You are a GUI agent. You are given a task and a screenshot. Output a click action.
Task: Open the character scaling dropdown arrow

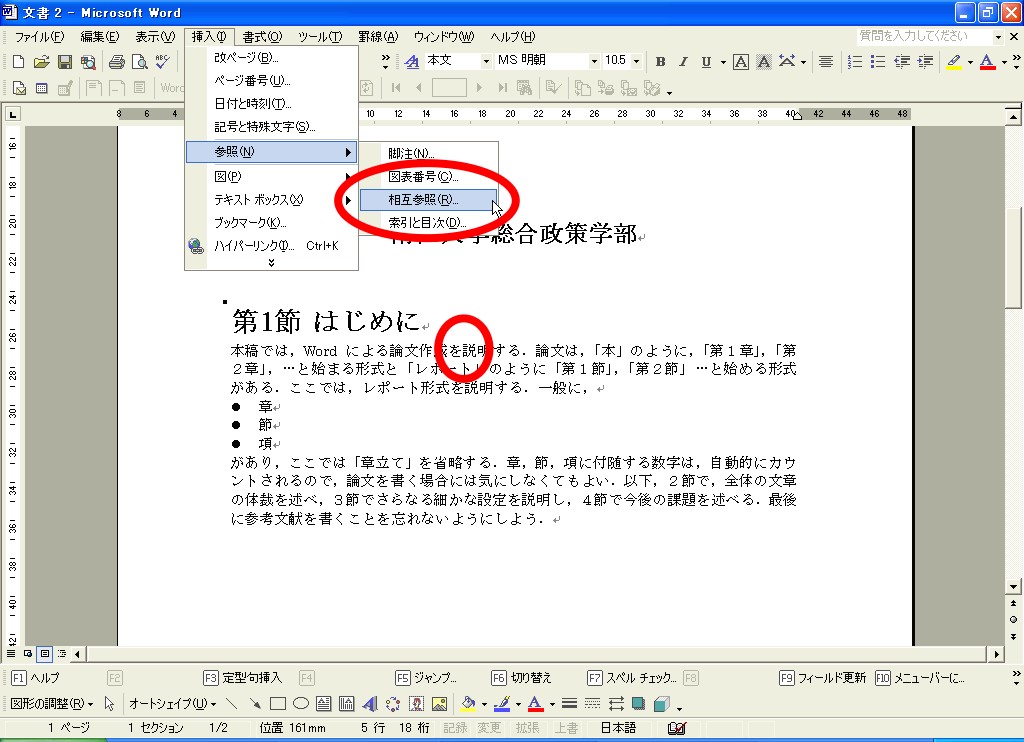tap(803, 62)
